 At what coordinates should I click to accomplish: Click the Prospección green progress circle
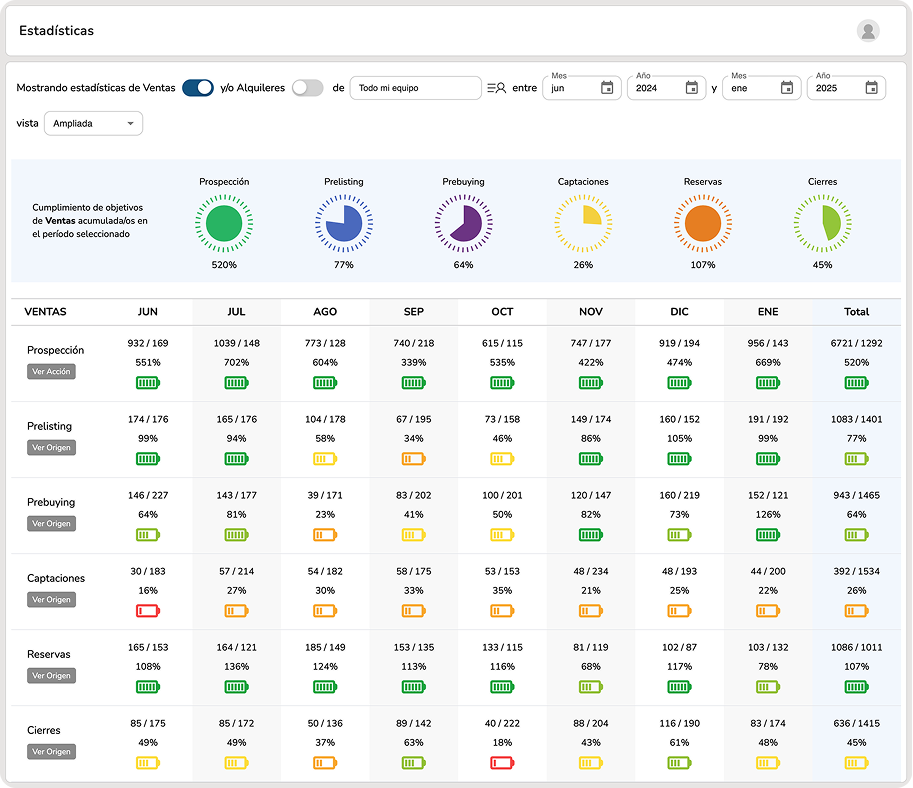pos(224,222)
